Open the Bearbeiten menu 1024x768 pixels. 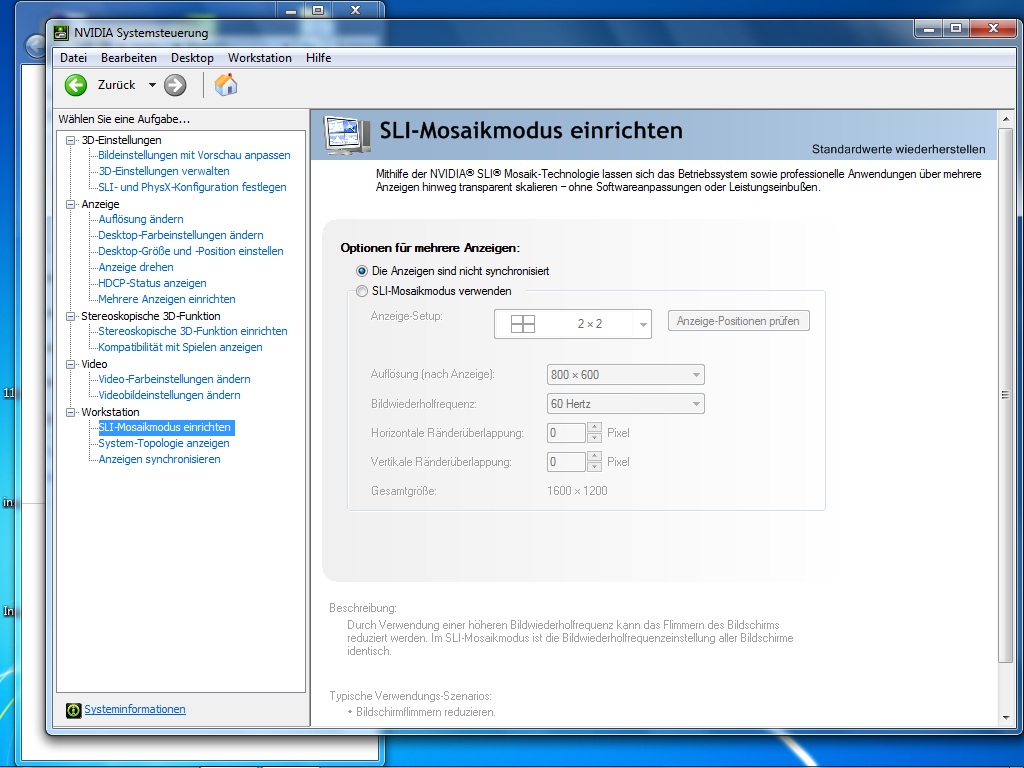point(129,57)
